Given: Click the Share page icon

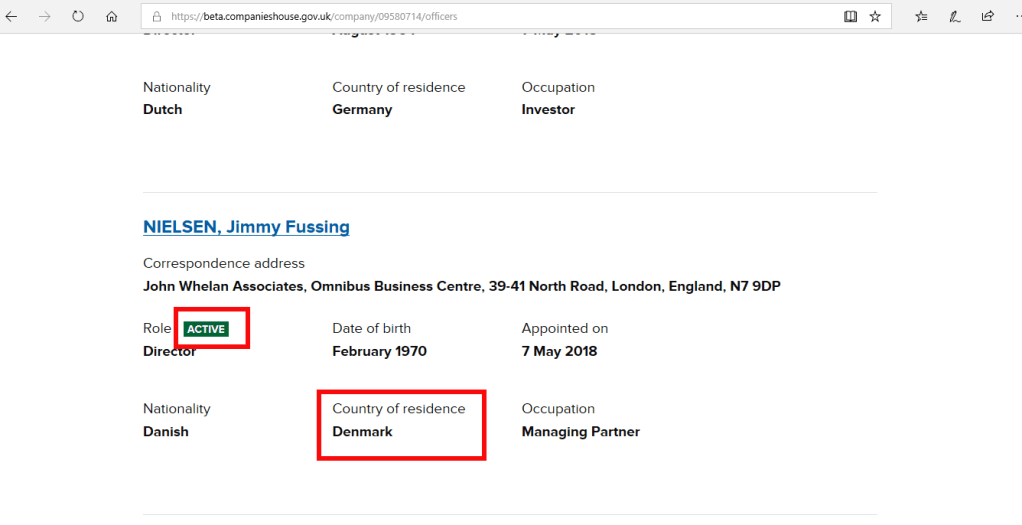Looking at the screenshot, I should pyautogui.click(x=987, y=16).
